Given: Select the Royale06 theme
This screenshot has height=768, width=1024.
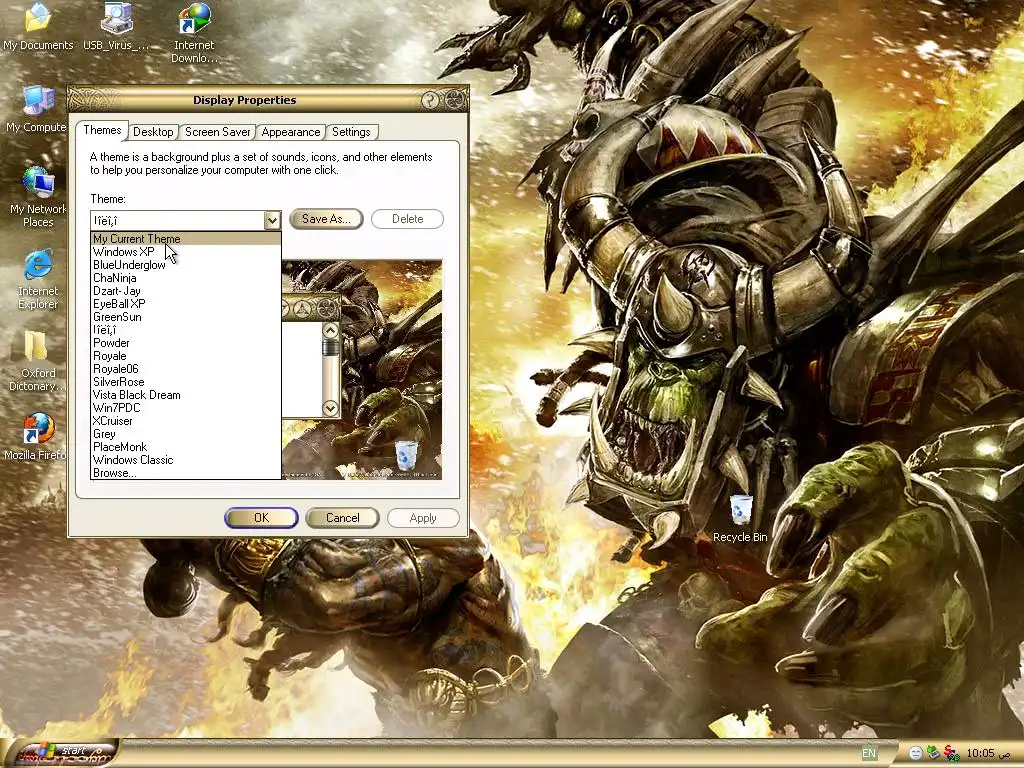Looking at the screenshot, I should click(185, 369).
